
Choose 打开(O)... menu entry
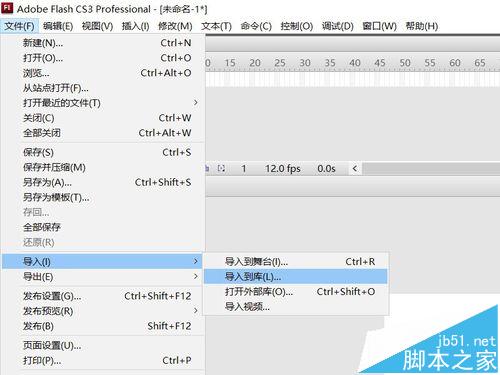click(x=103, y=58)
